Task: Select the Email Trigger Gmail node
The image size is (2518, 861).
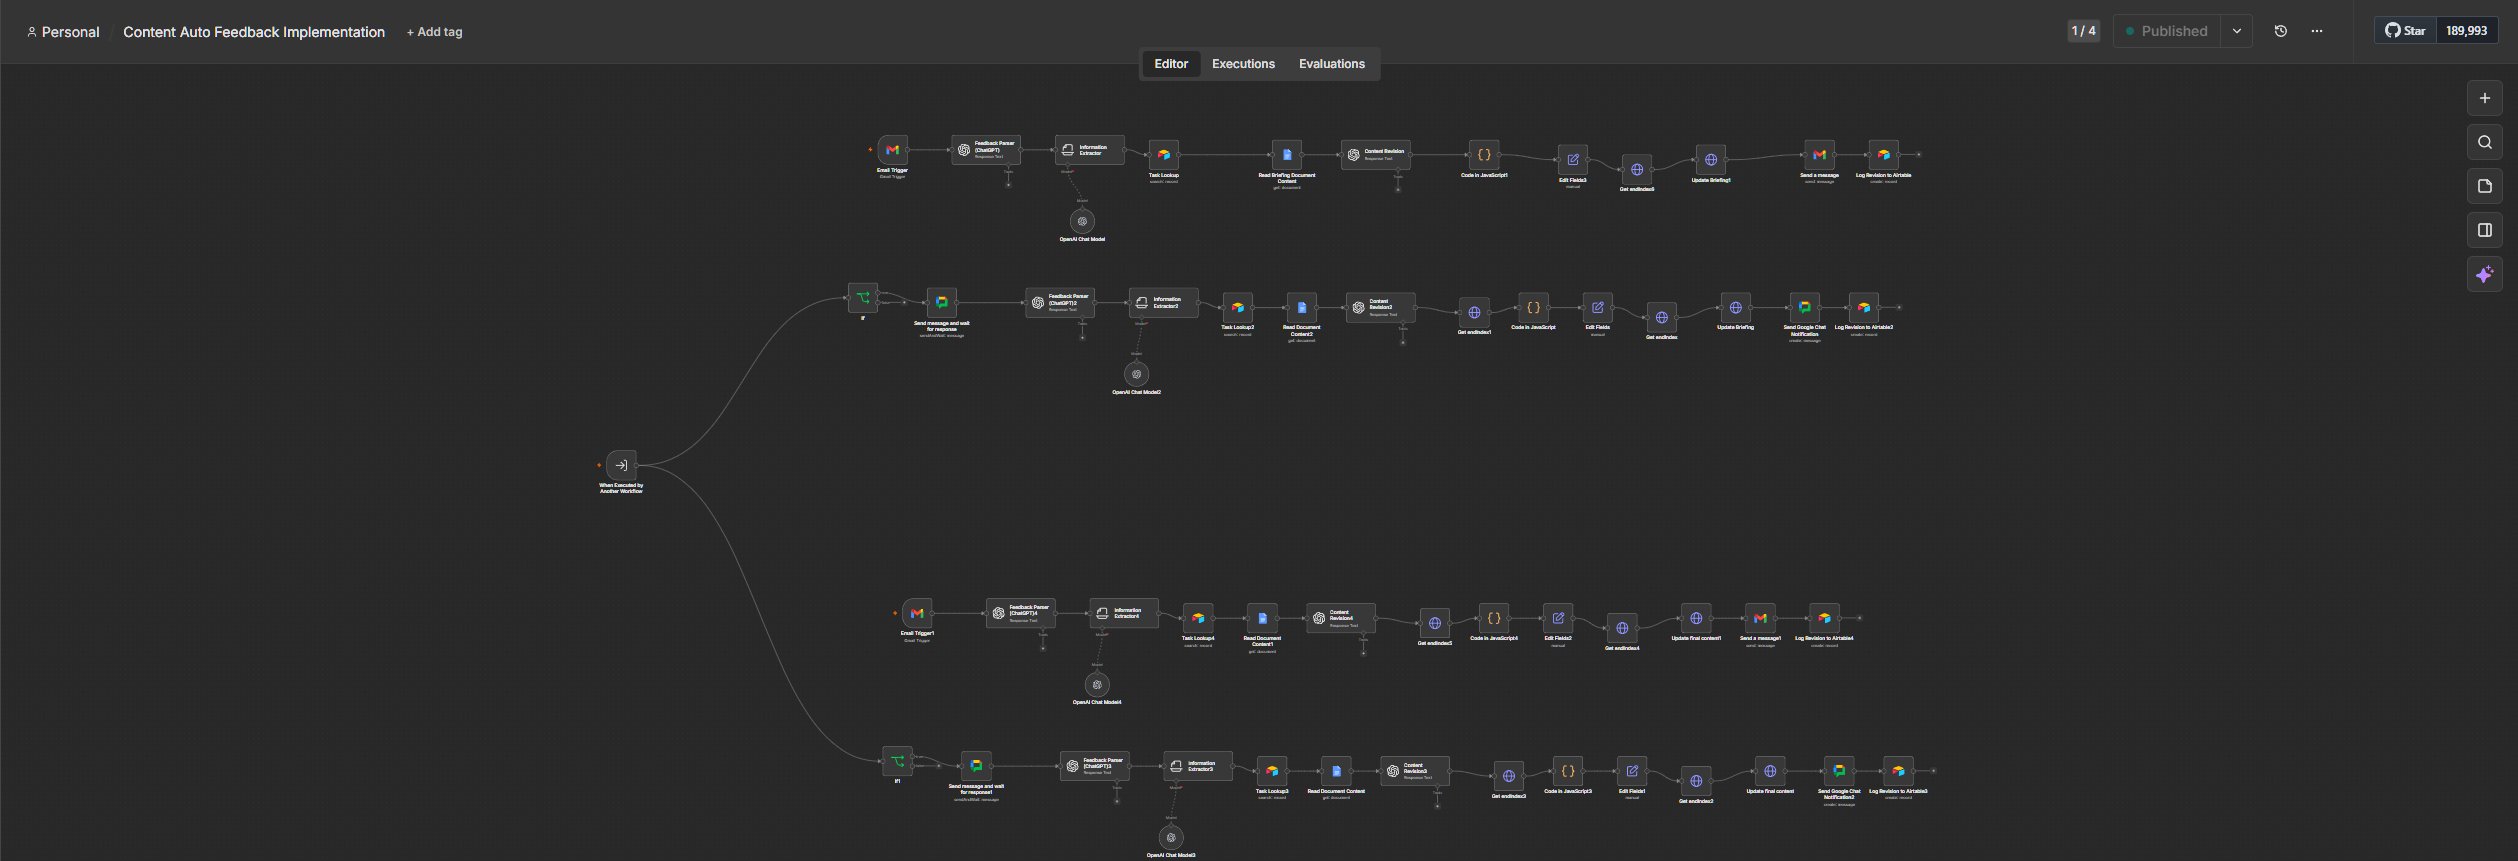Action: (x=892, y=150)
